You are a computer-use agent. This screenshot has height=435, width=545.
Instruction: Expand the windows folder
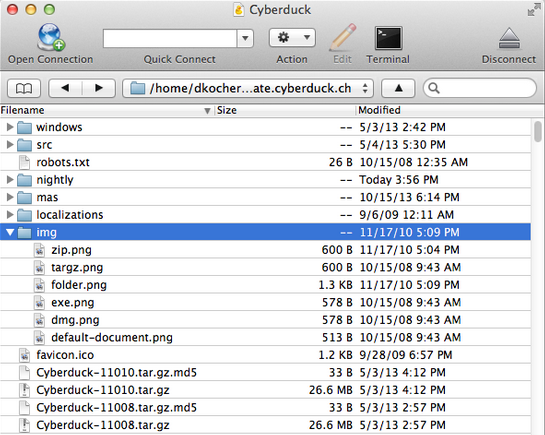click(10, 127)
